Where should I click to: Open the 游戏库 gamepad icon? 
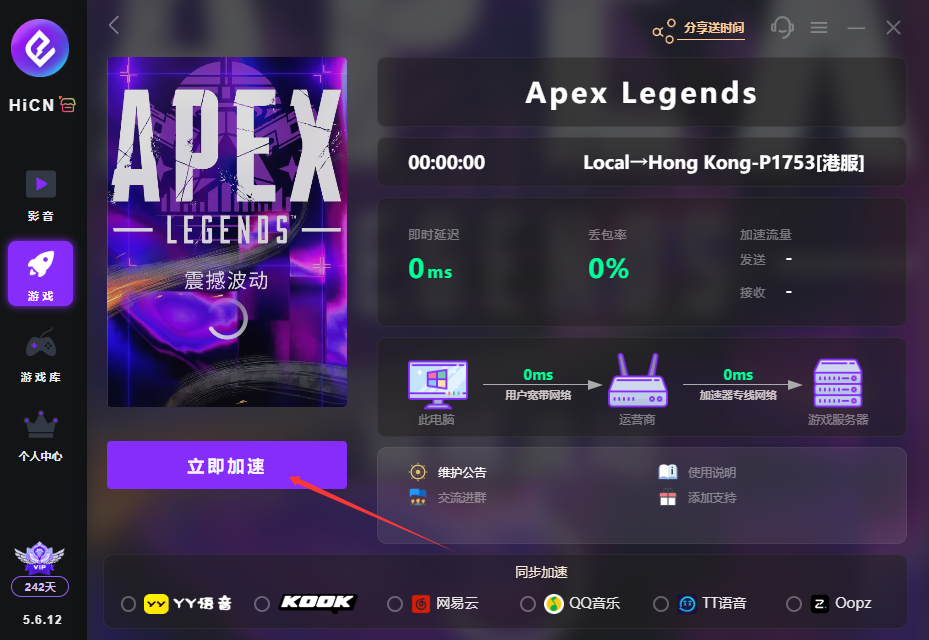coord(41,344)
